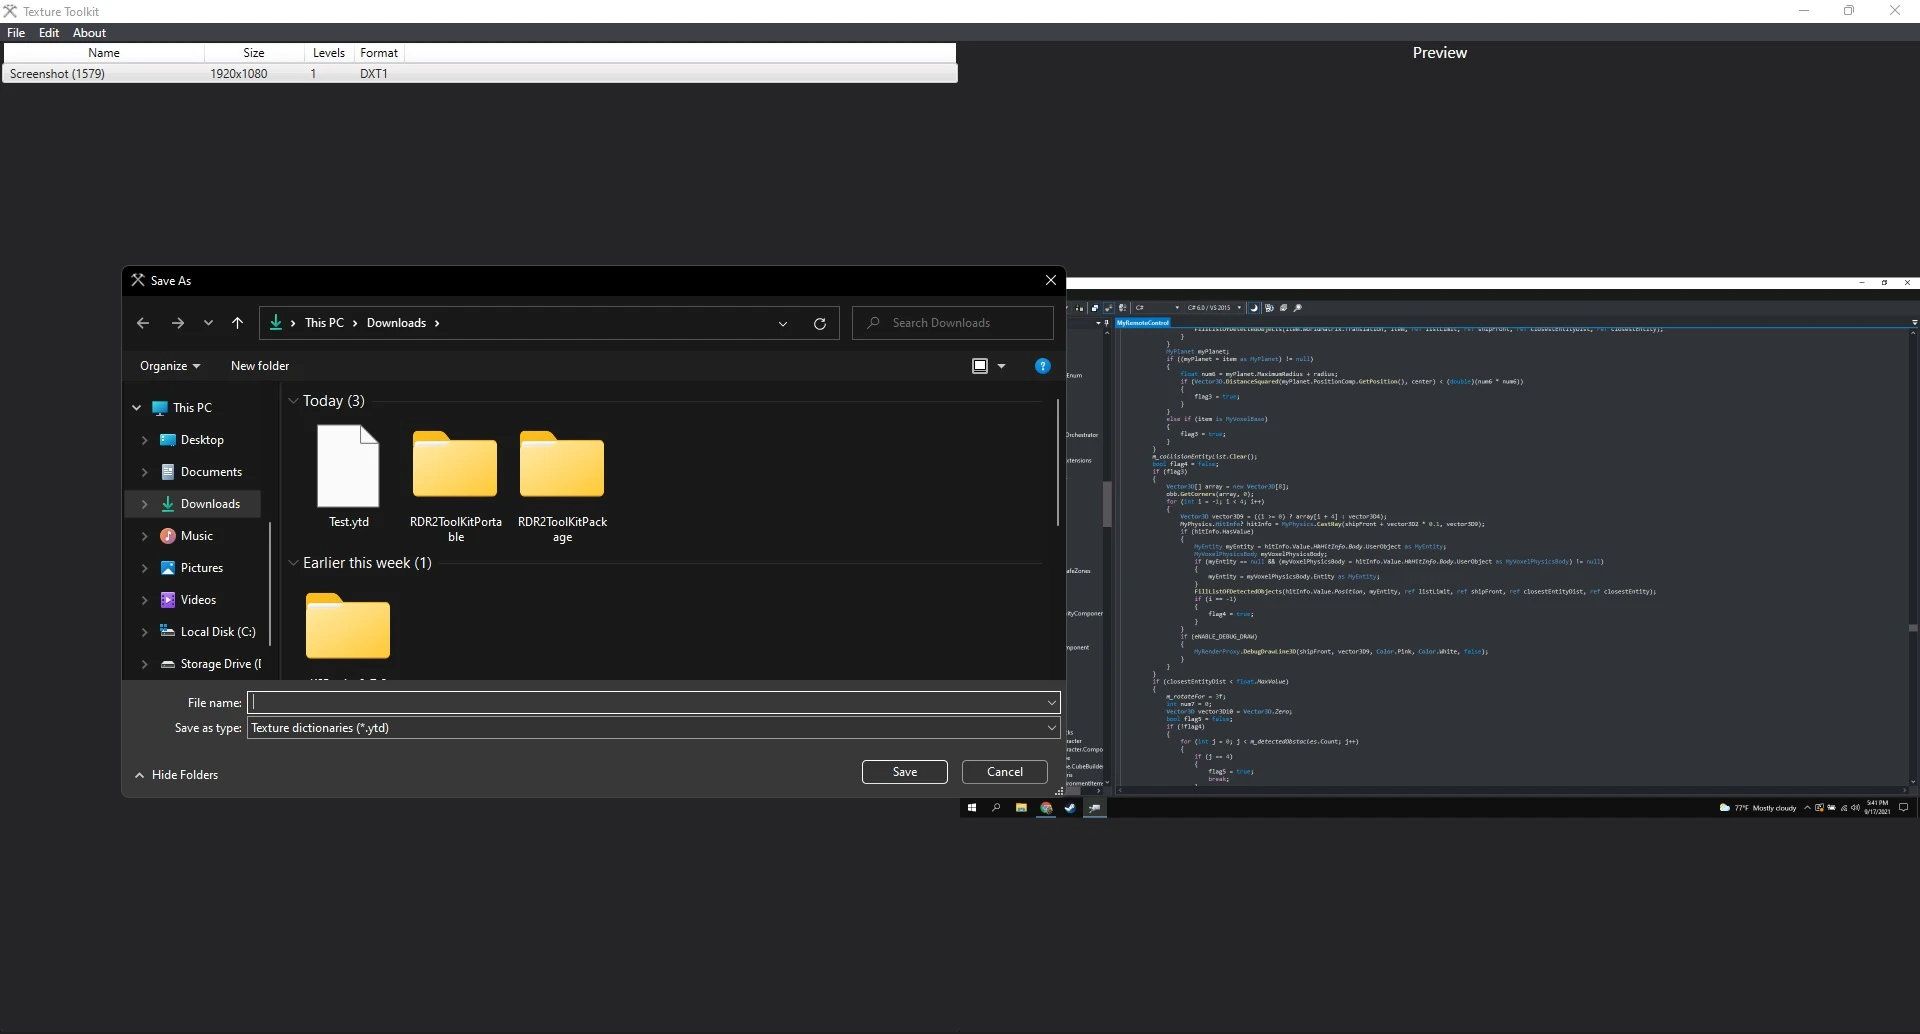This screenshot has height=1034, width=1920.
Task: Open the Save as type dropdown
Action: tap(652, 728)
